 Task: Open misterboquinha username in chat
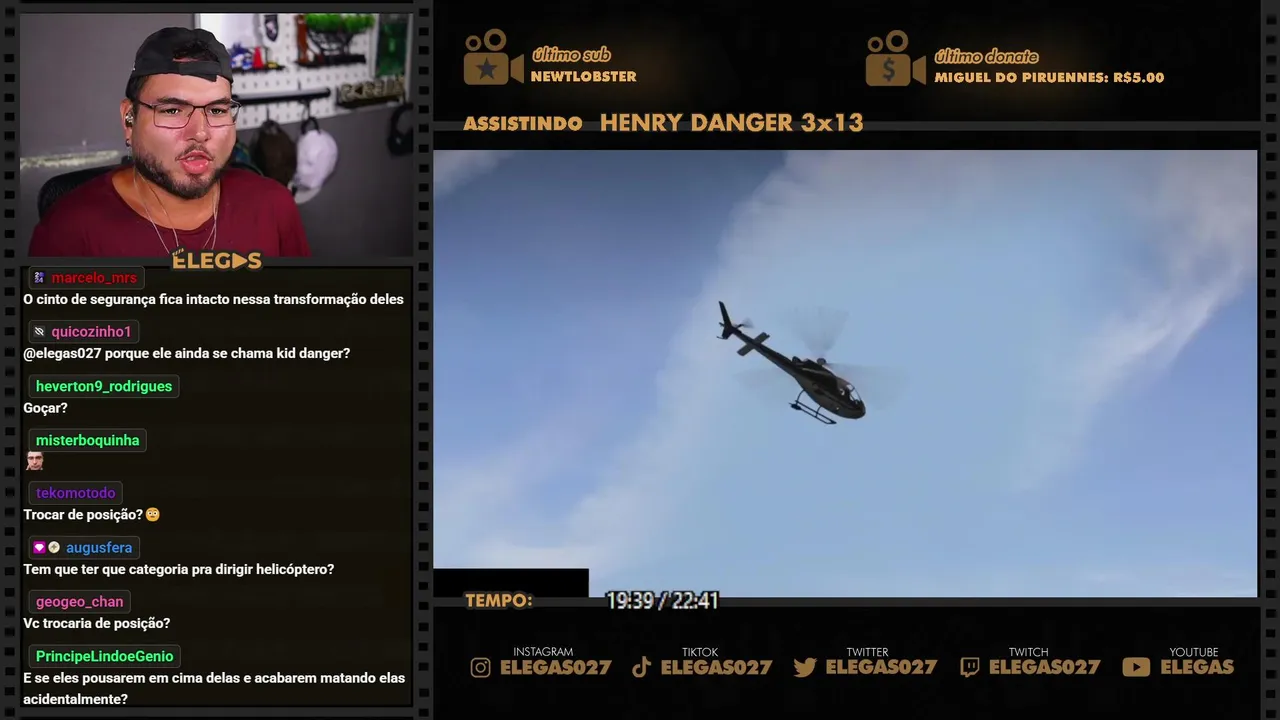pyautogui.click(x=87, y=440)
